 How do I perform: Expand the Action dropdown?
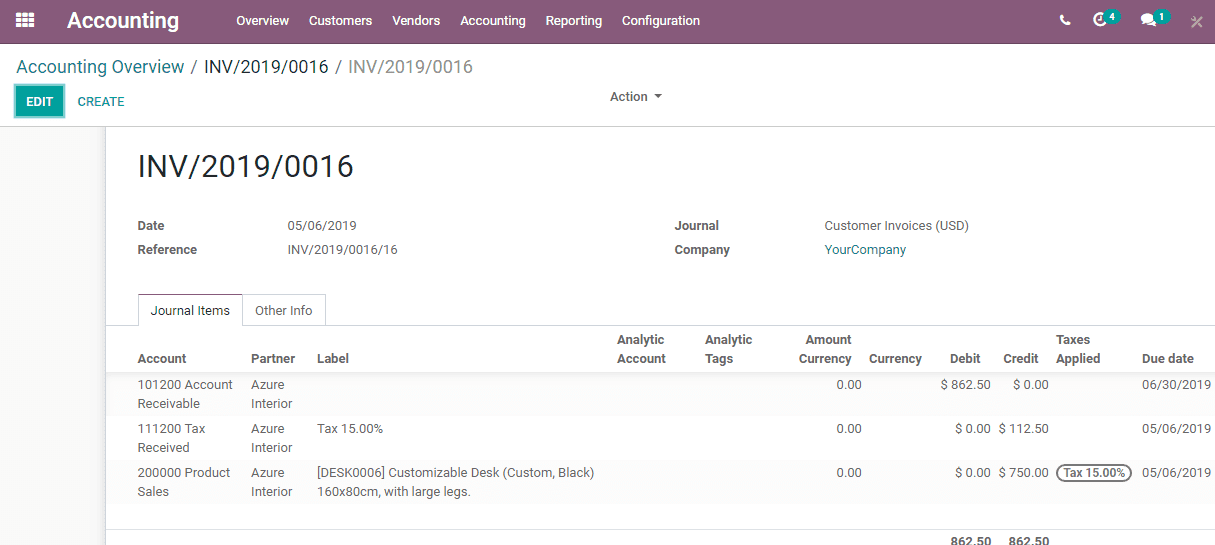click(636, 97)
